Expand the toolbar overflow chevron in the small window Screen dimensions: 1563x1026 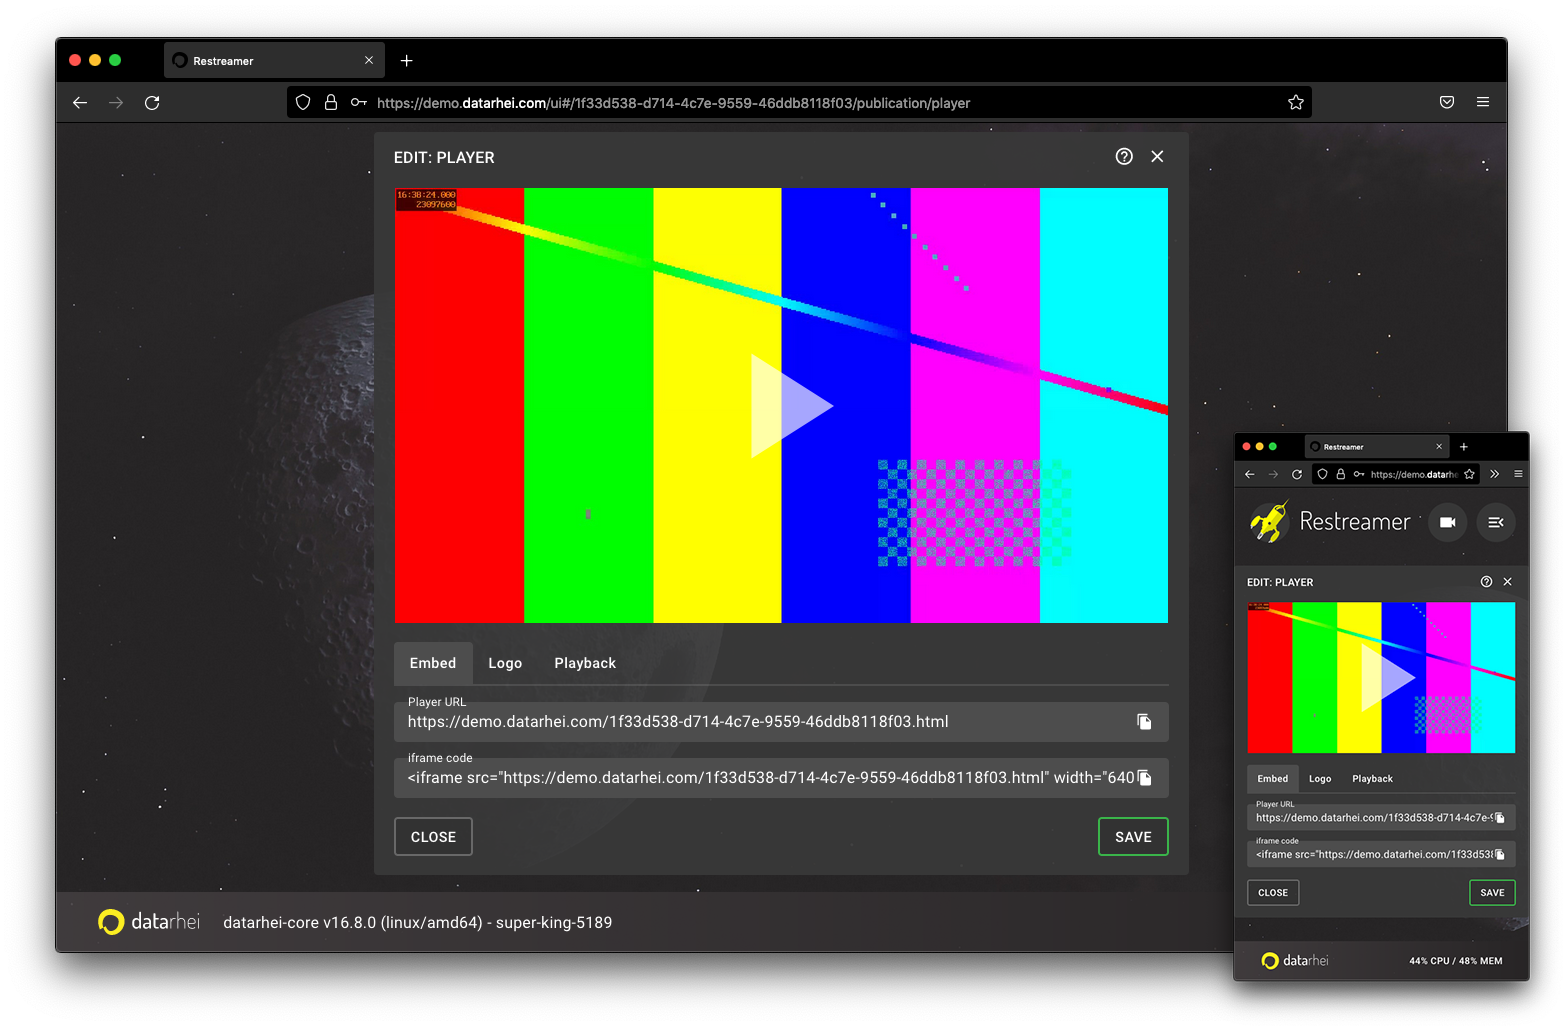pyautogui.click(x=1494, y=474)
